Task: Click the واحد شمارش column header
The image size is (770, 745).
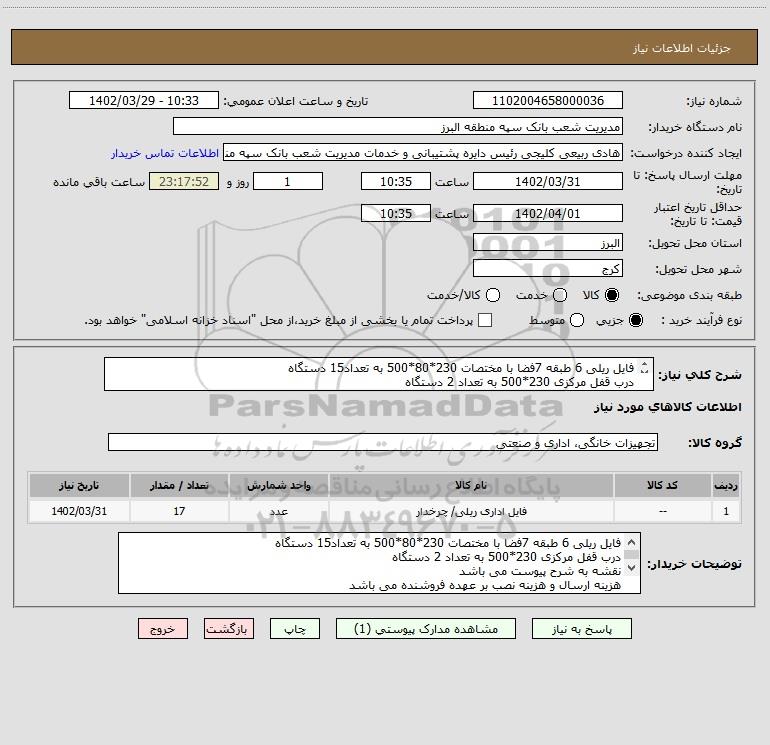Action: coord(278,485)
